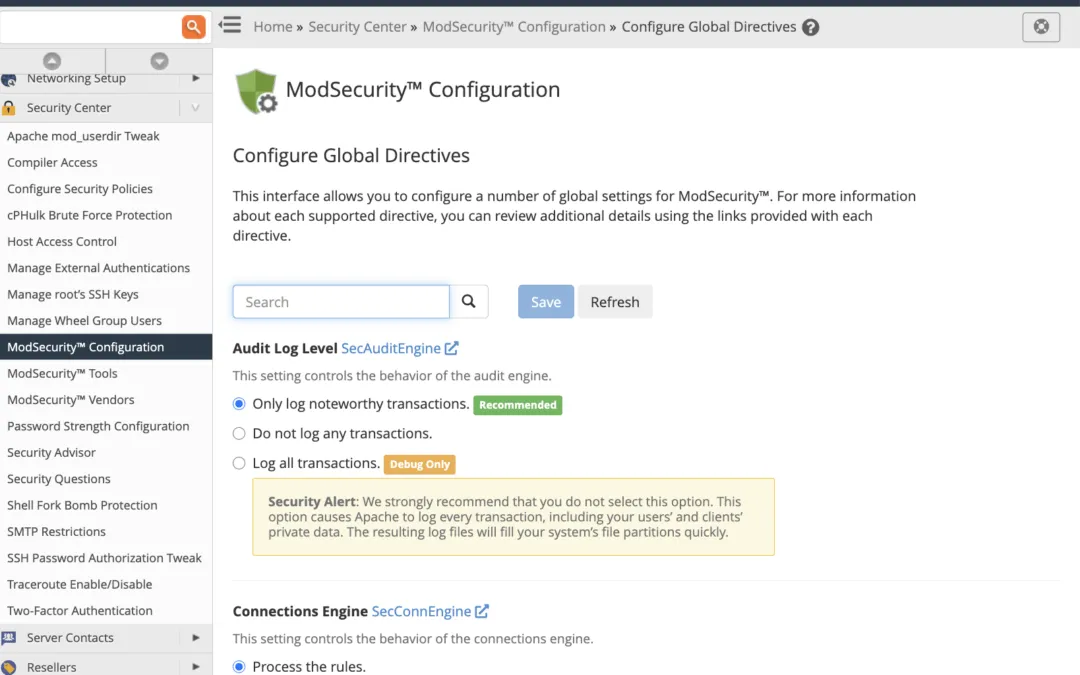Open Security Advisor from the sidebar
Viewport: 1080px width, 675px height.
point(51,452)
